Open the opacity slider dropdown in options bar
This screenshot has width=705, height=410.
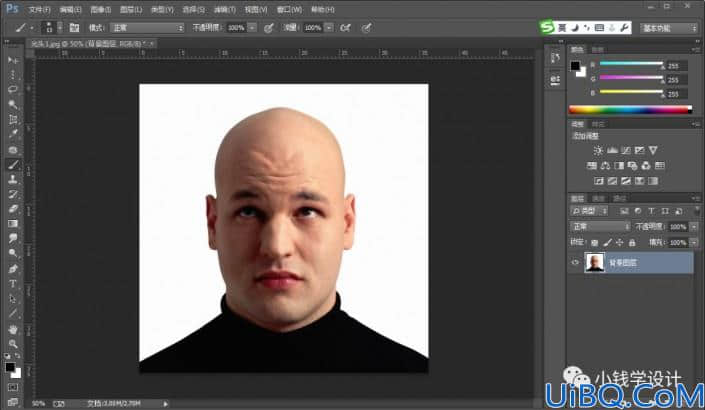coord(253,28)
